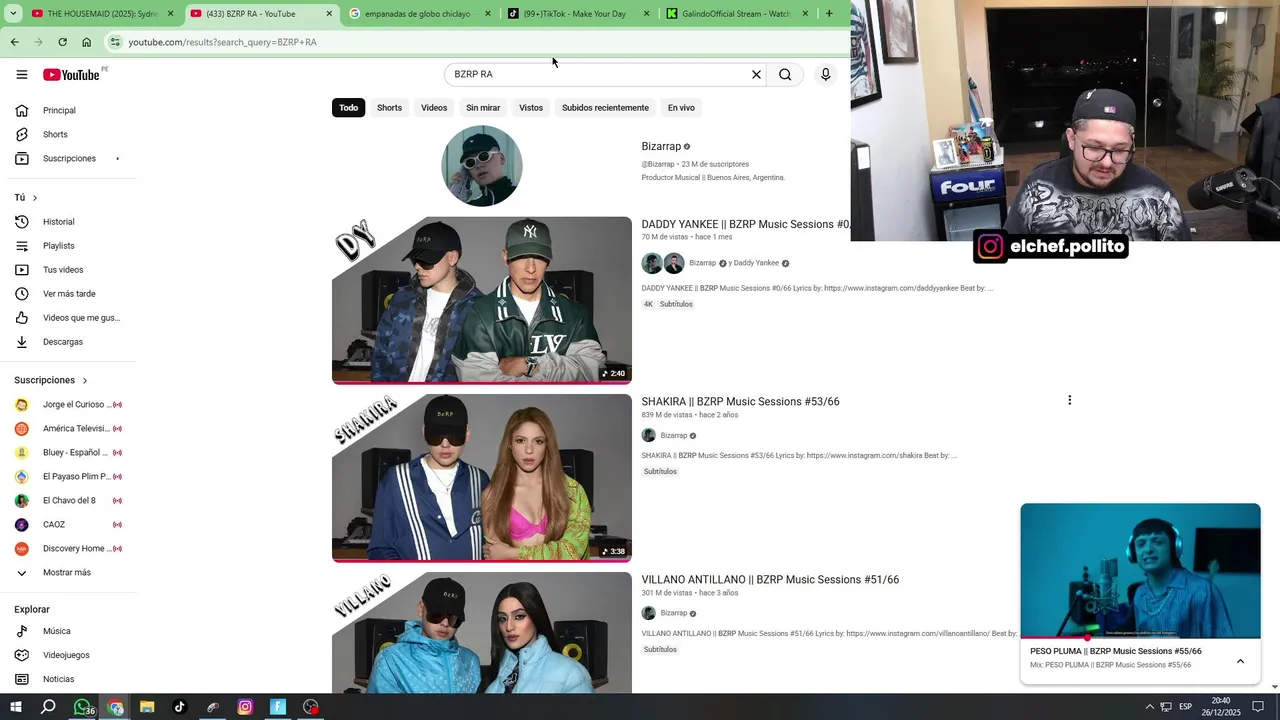Open DADDY YANKEE BZRP Music Sessions title
Screen dimensions: 1280x720
(x=745, y=224)
